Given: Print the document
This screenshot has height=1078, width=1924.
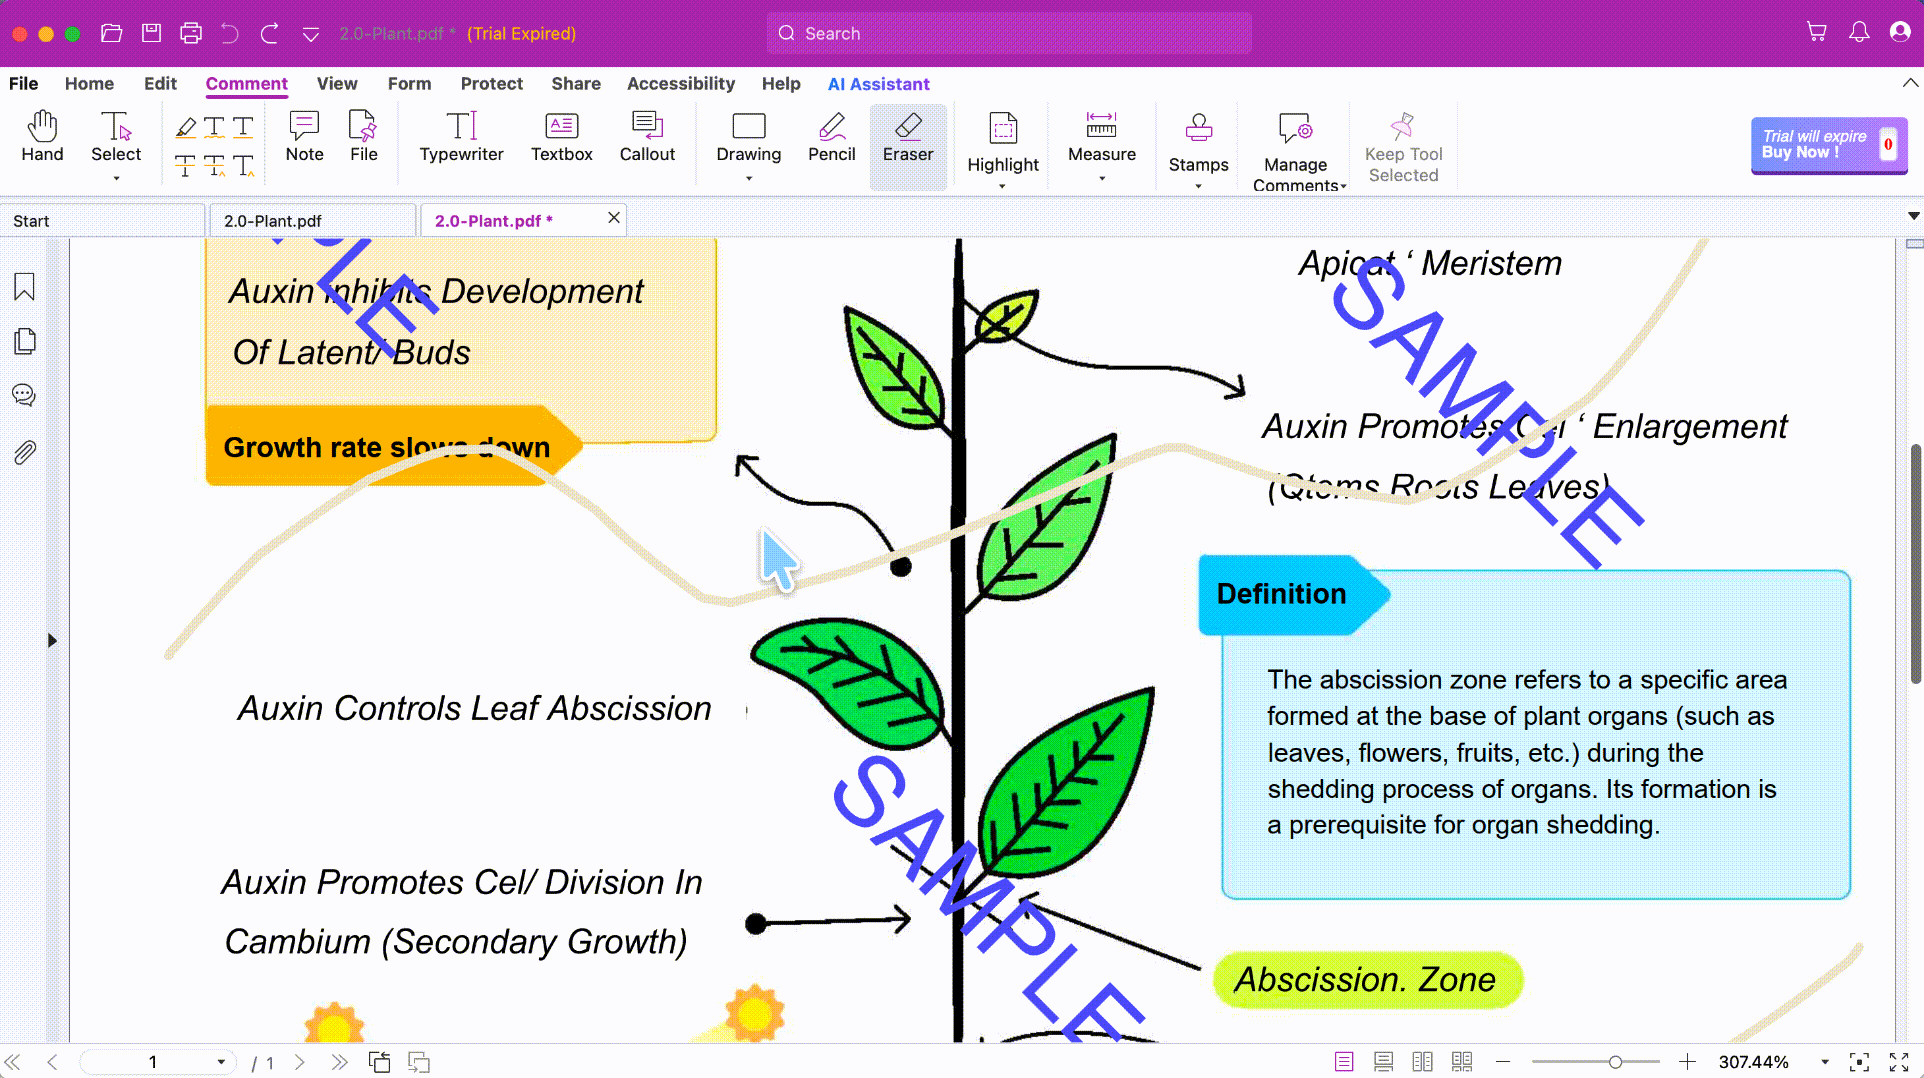Looking at the screenshot, I should (190, 33).
